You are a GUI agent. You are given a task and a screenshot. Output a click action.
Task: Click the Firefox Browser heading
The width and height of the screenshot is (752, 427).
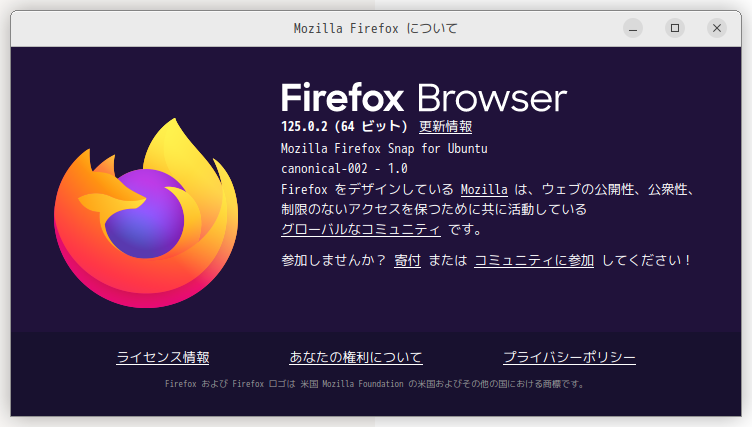(424, 98)
